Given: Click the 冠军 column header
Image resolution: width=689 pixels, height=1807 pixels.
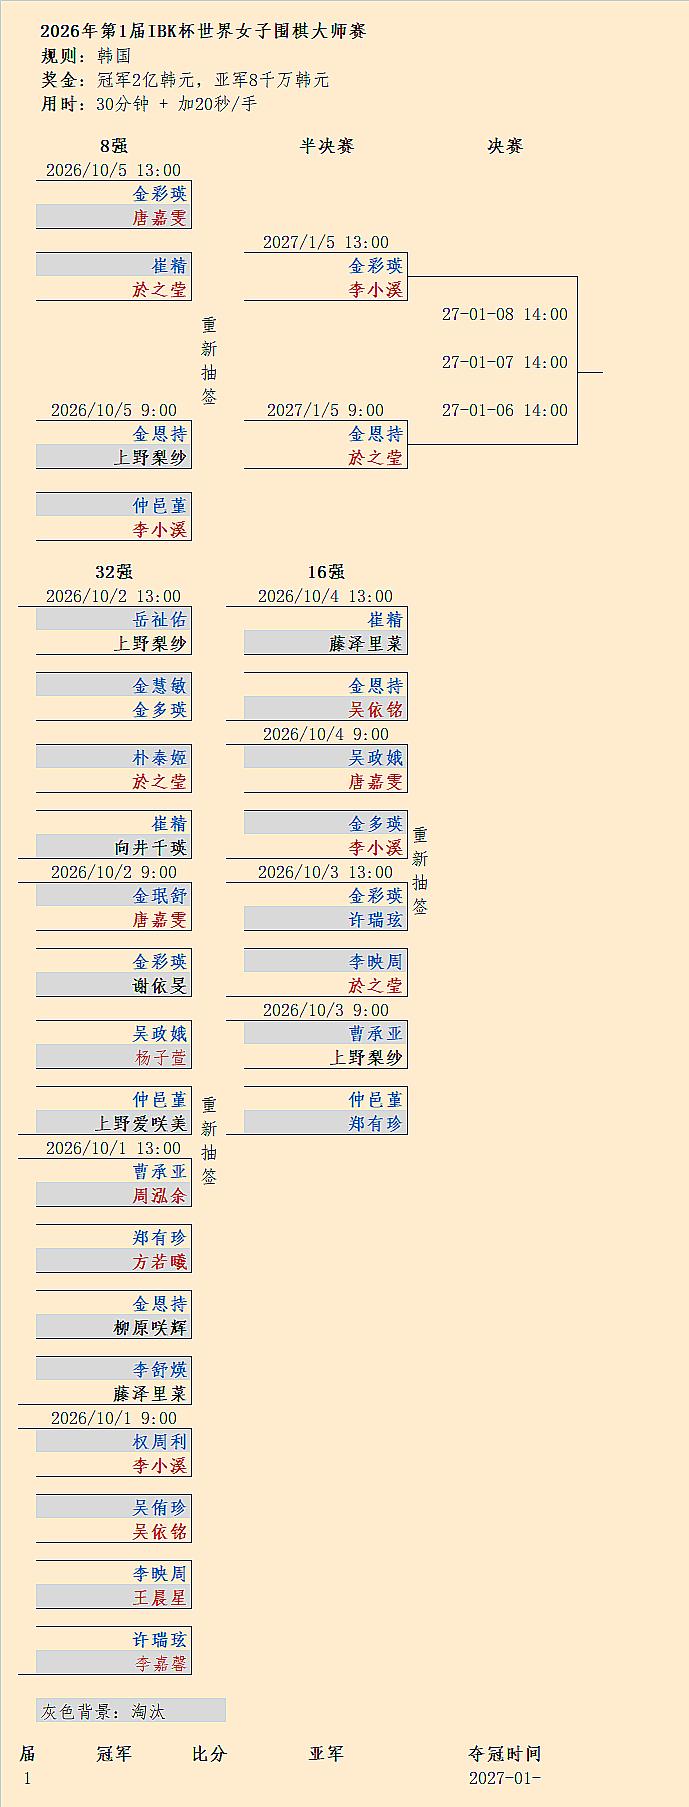Looking at the screenshot, I should coord(114,1754).
